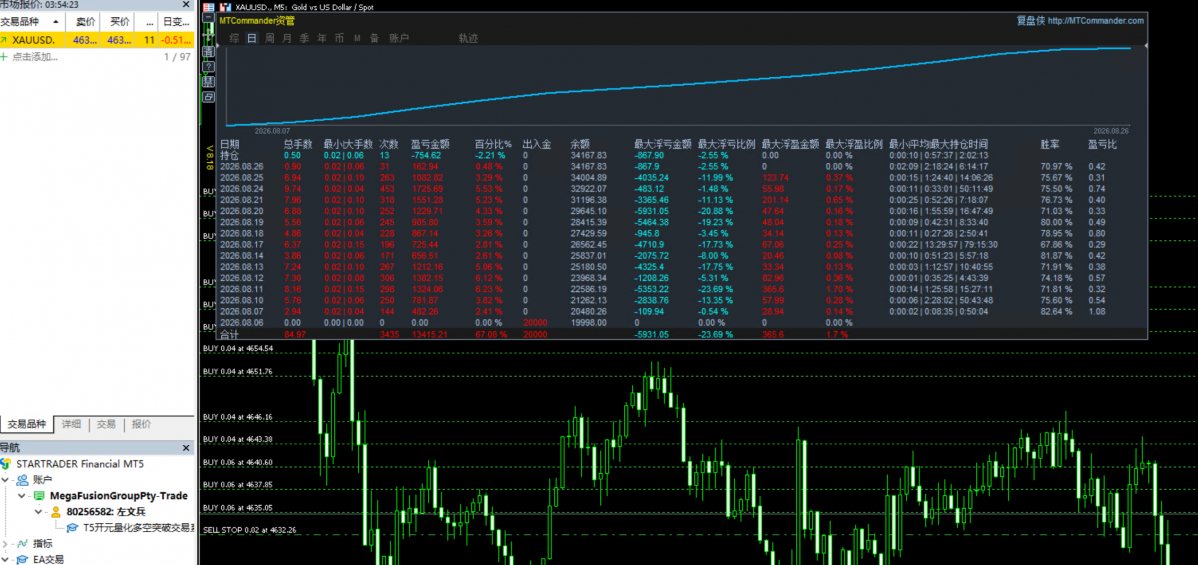Viewport: 1198px width, 565px height.
Task: Click the 清 icon in MTCommander sidebar
Action: coord(208,52)
